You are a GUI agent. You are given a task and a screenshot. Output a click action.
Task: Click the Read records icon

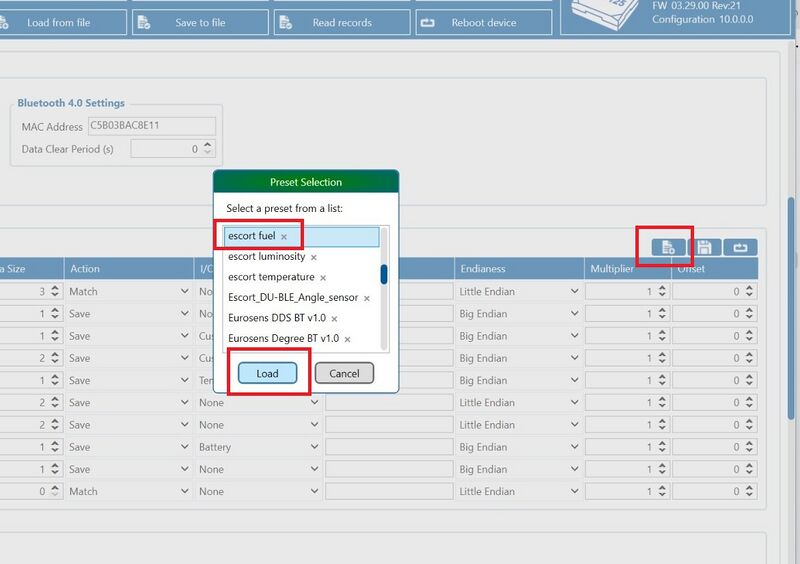pos(286,22)
